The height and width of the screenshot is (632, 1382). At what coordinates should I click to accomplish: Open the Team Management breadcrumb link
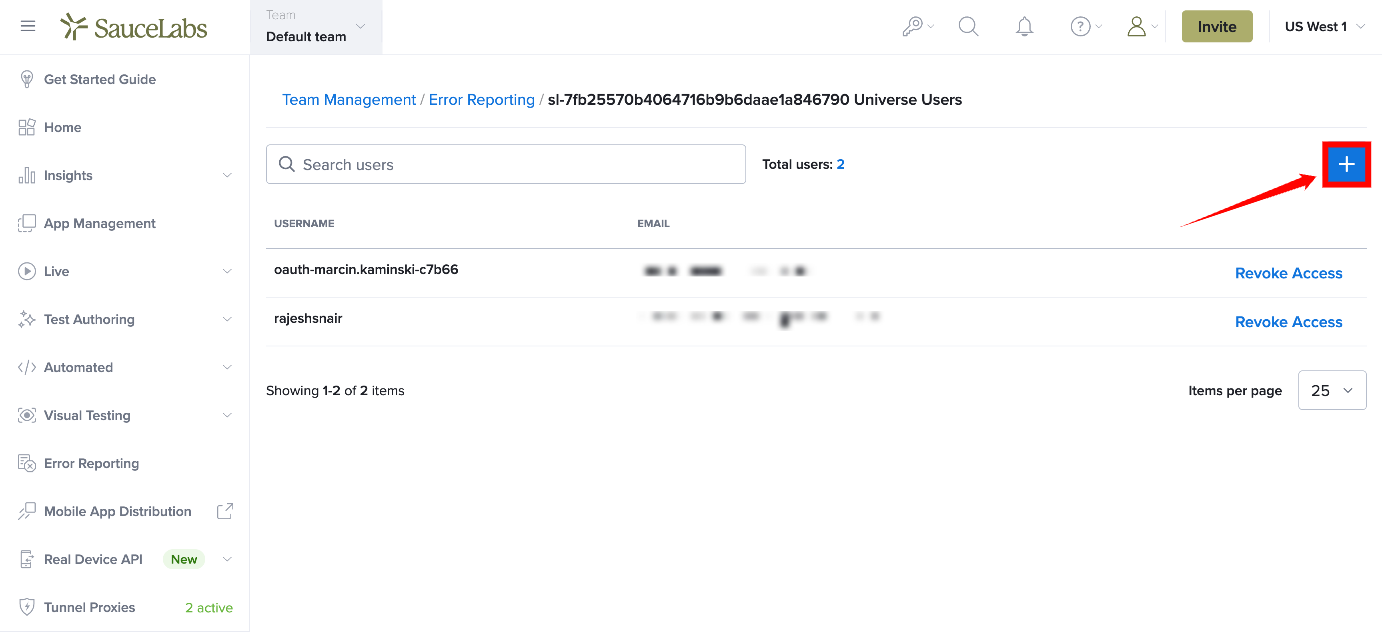pyautogui.click(x=349, y=100)
